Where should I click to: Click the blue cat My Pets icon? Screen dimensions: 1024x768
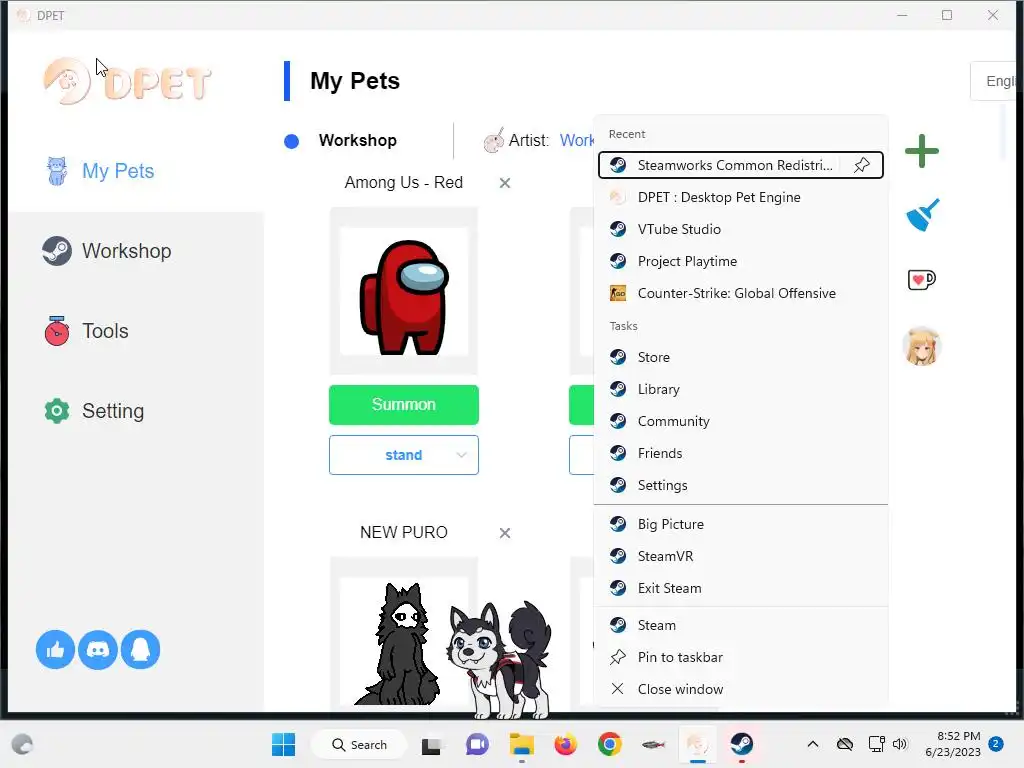click(x=57, y=171)
